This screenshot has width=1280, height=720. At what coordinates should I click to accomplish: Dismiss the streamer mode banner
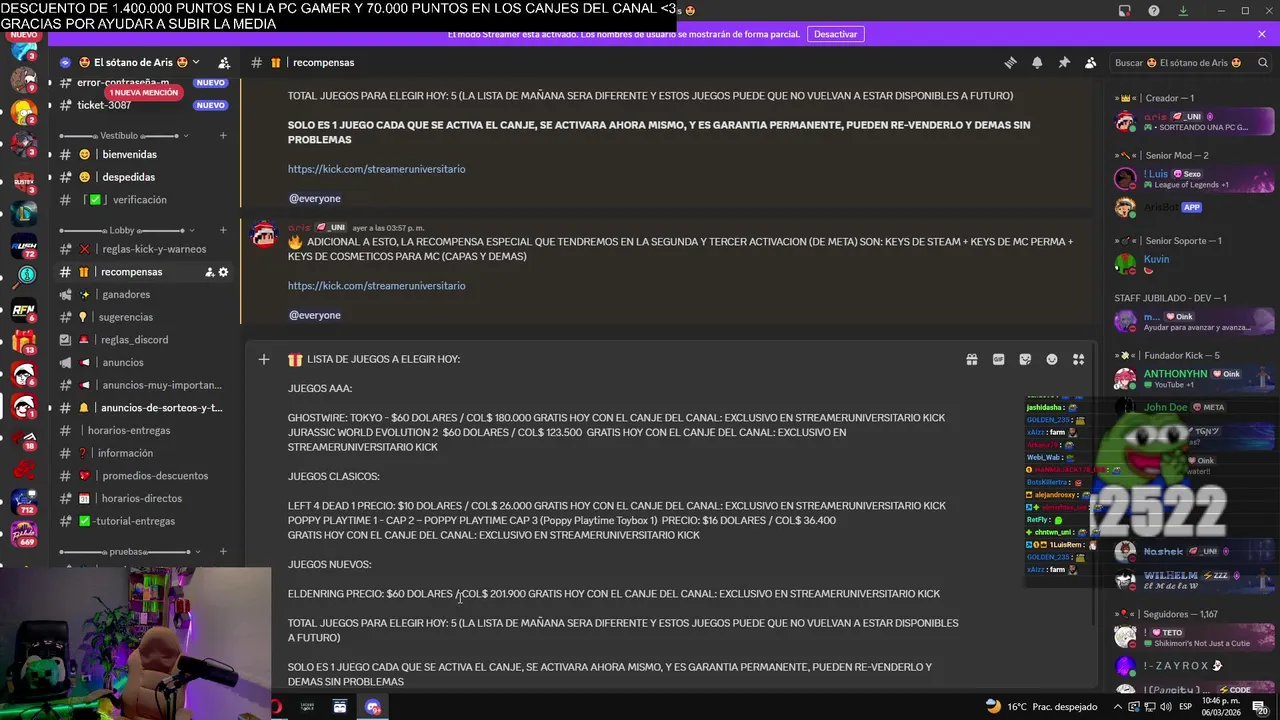coord(1262,34)
